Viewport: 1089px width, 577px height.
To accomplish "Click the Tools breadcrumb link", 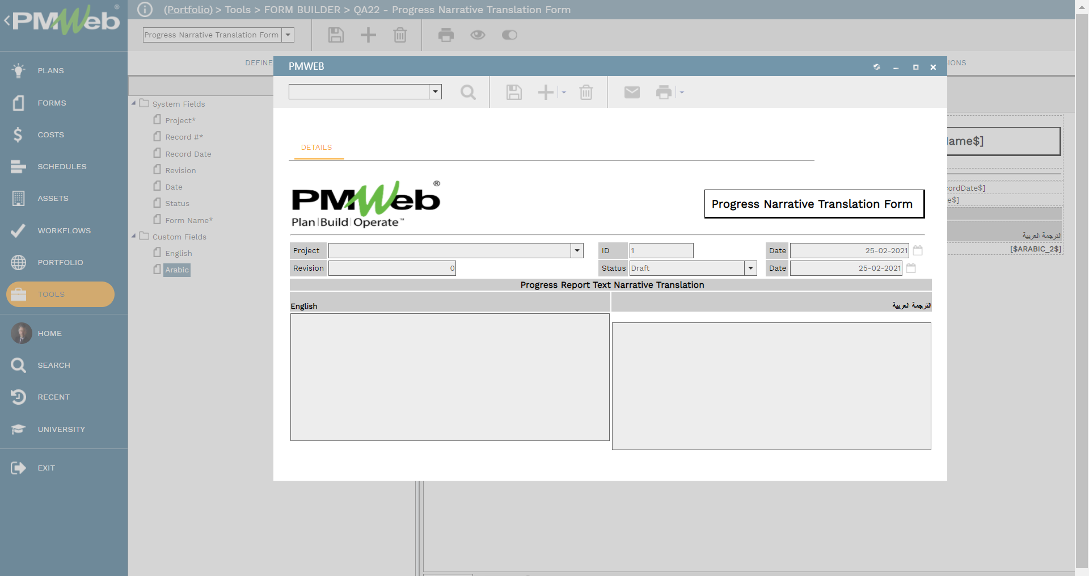I will click(238, 10).
